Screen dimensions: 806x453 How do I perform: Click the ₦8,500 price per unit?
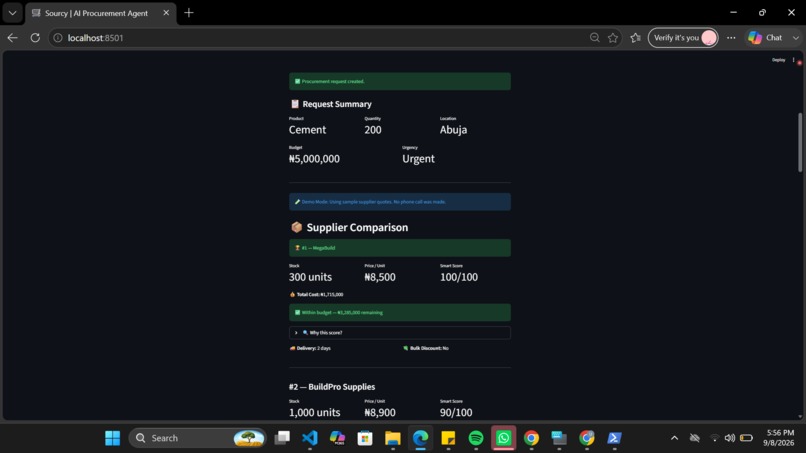click(380, 277)
